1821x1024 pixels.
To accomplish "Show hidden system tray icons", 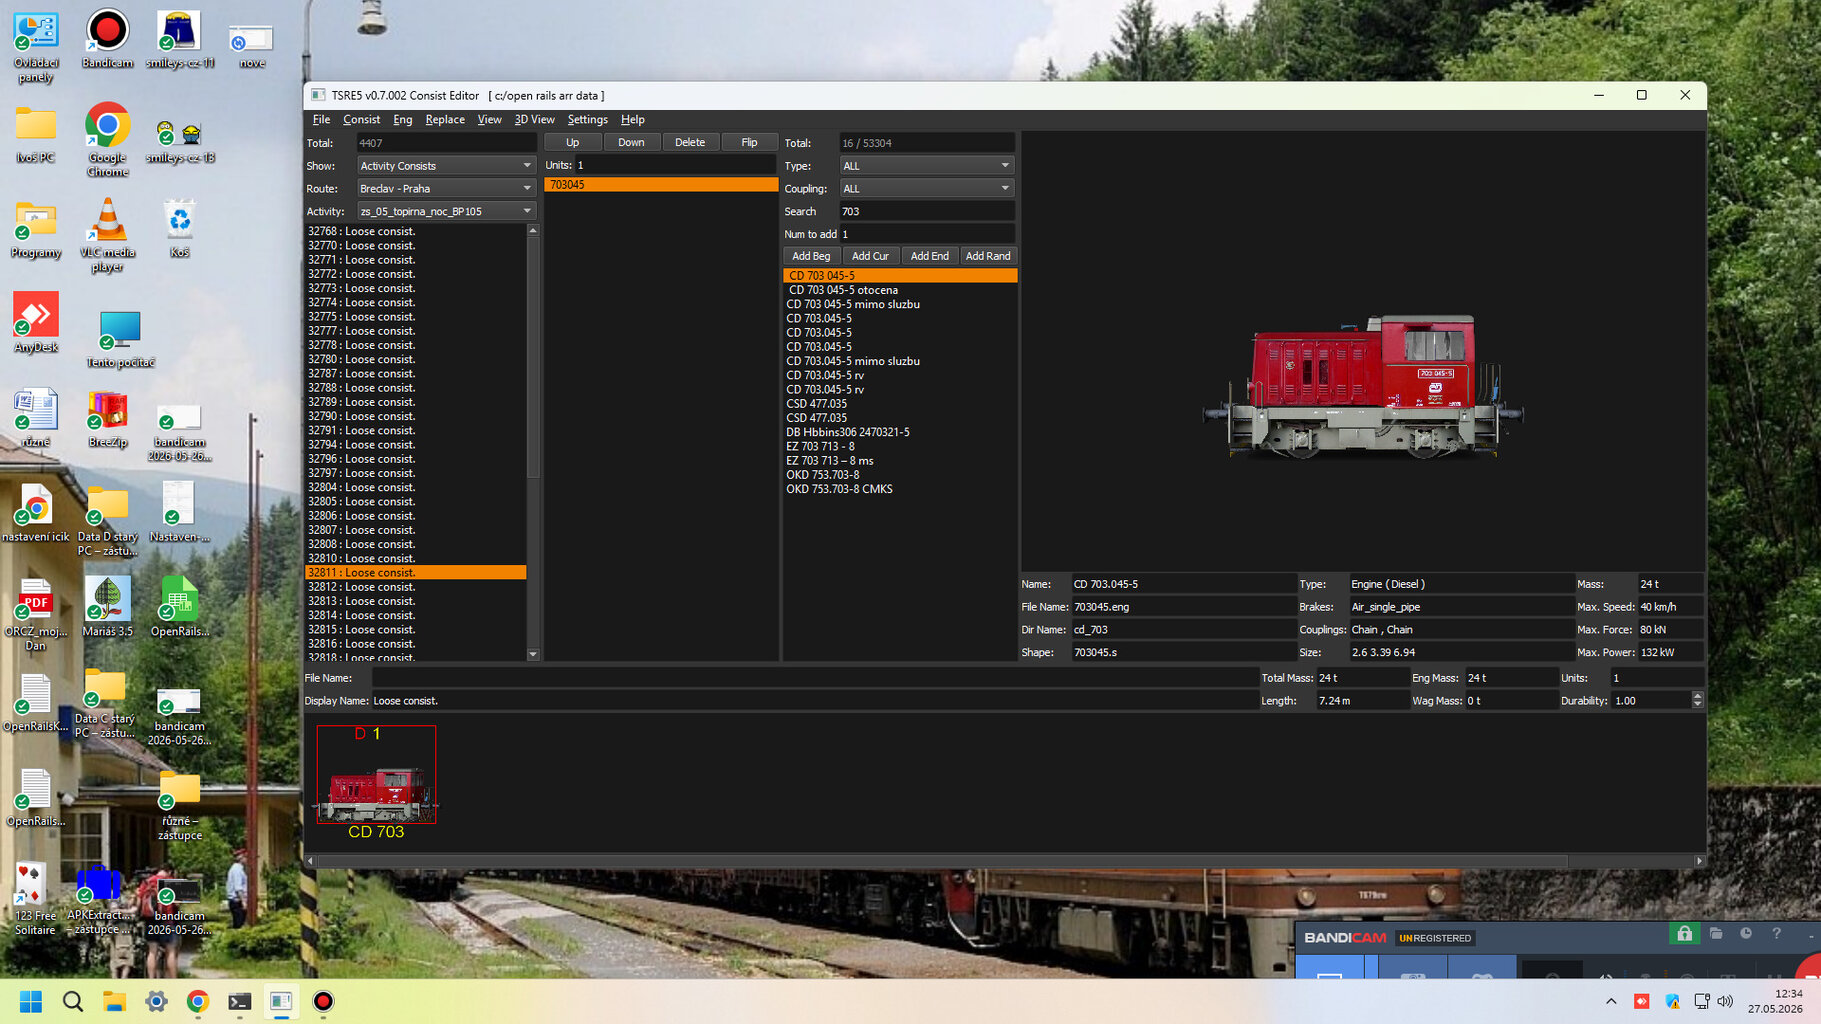I will [1610, 1001].
